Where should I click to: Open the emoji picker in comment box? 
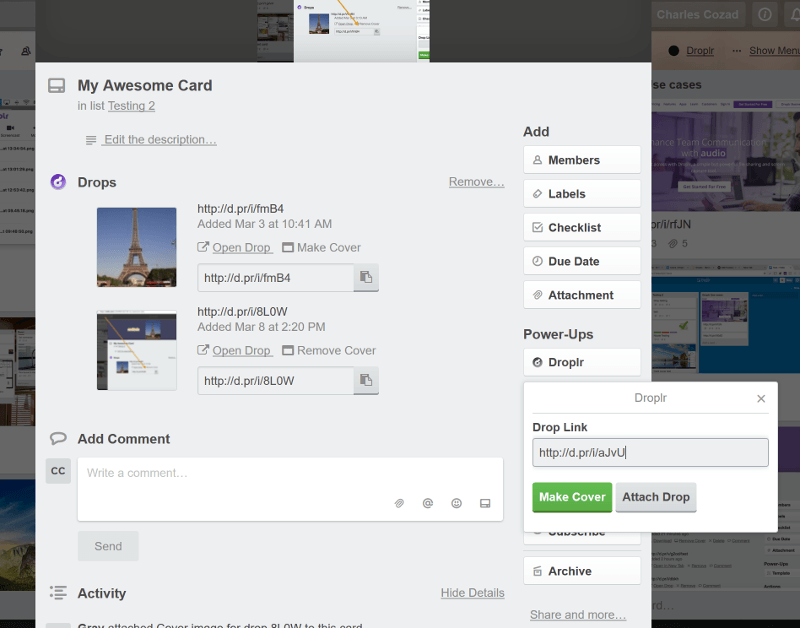456,503
